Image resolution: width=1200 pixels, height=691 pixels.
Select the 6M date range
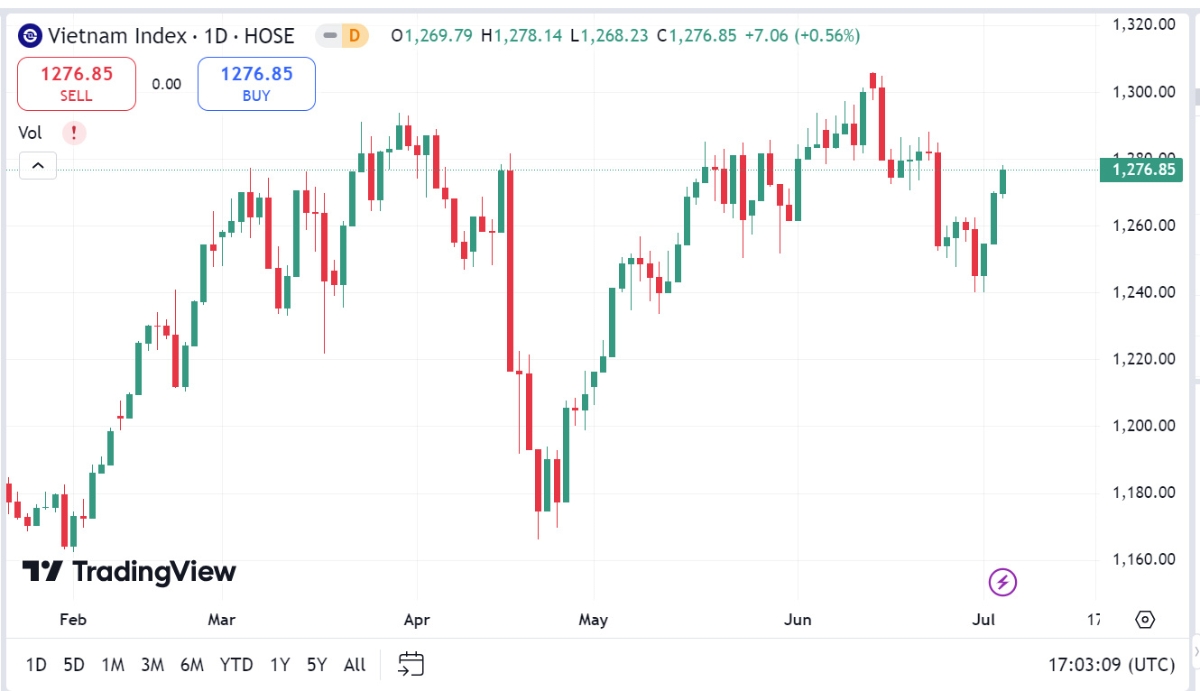point(192,664)
